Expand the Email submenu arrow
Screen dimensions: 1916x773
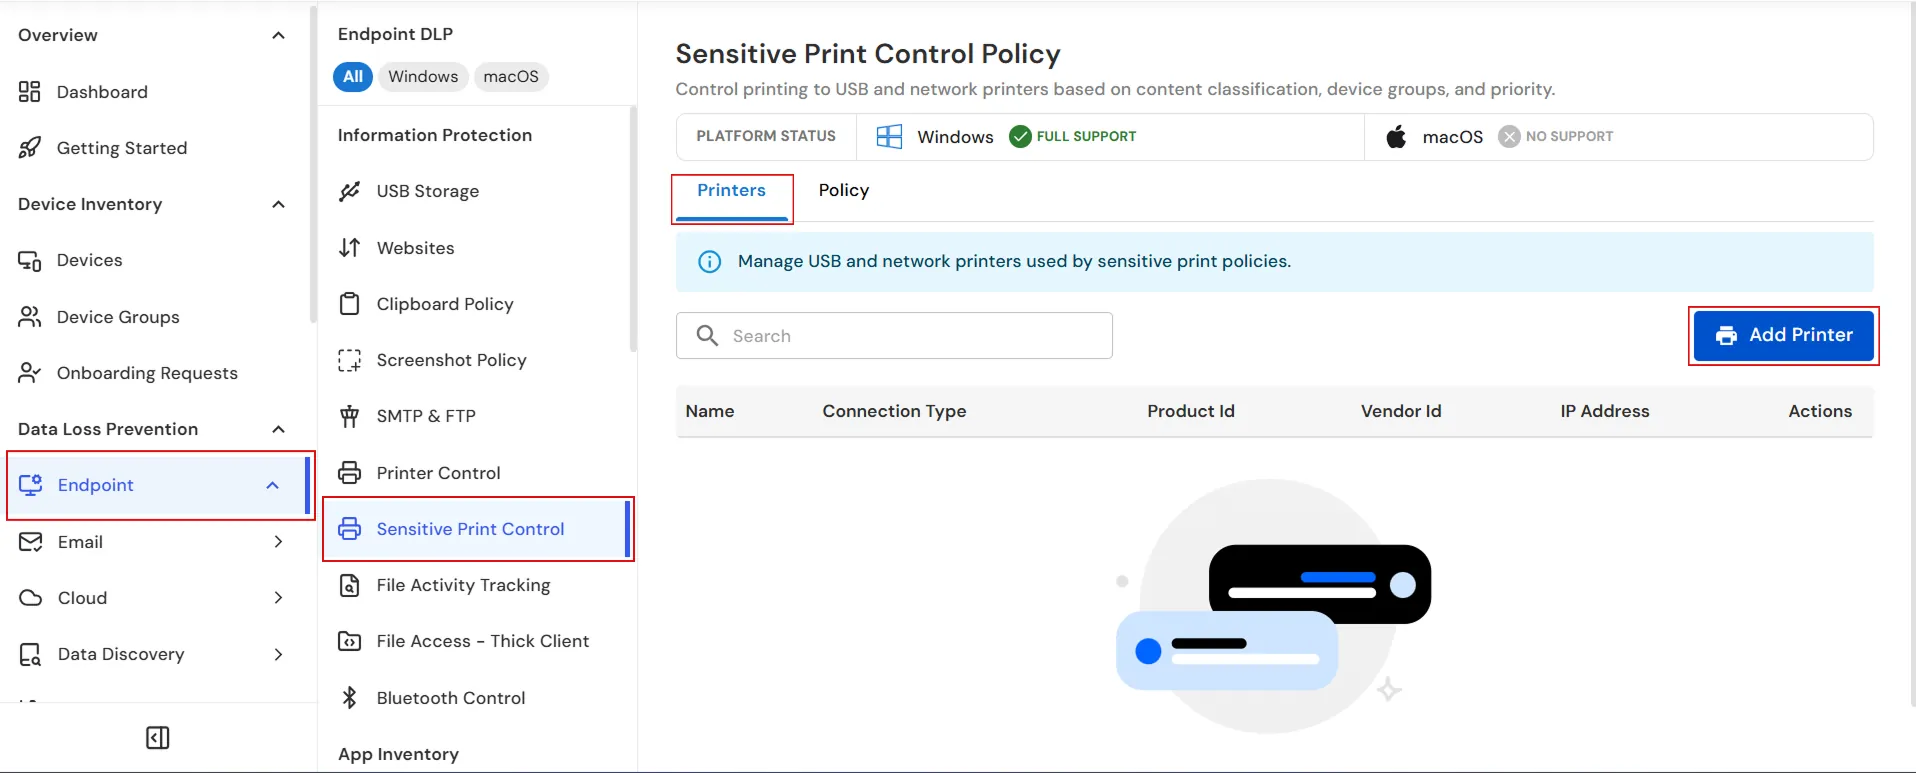click(278, 542)
